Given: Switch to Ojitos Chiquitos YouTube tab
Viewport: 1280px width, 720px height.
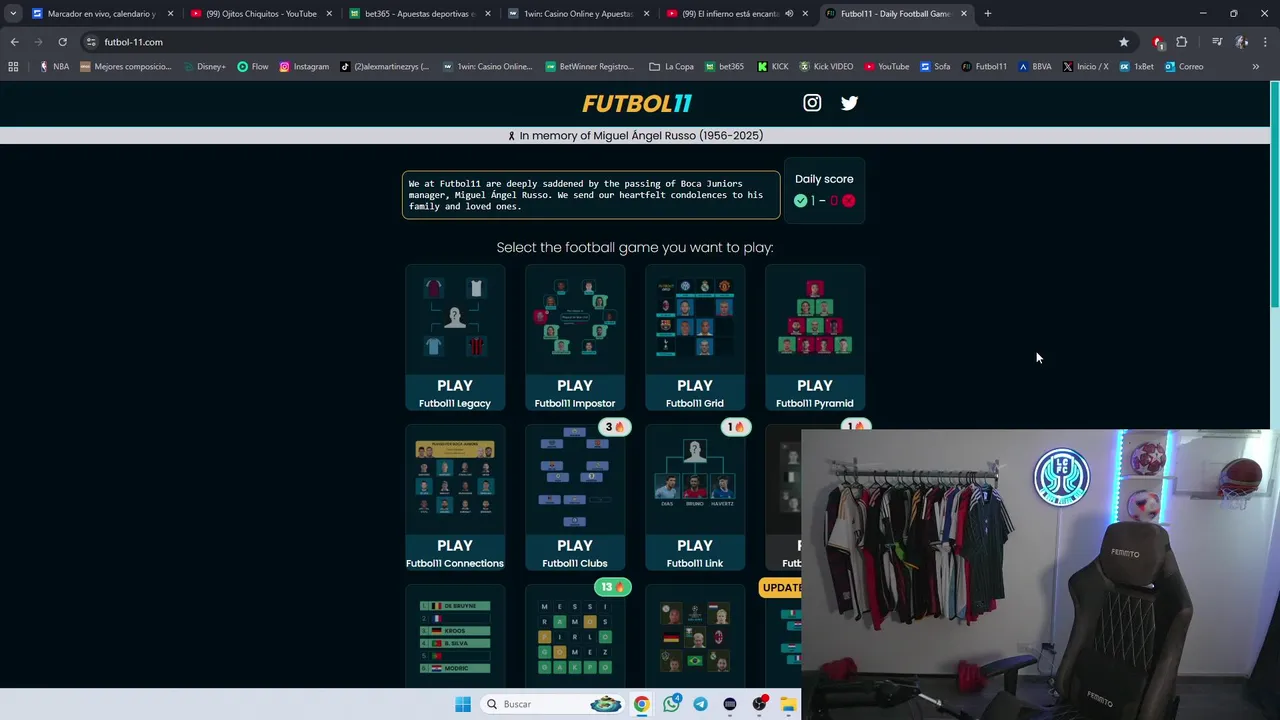Looking at the screenshot, I should pyautogui.click(x=261, y=14).
